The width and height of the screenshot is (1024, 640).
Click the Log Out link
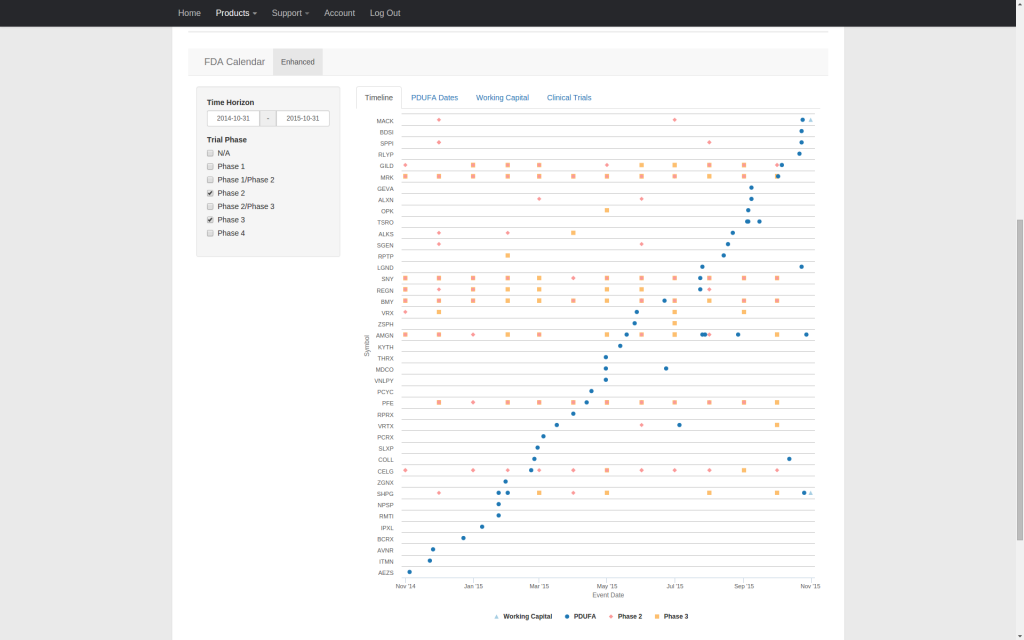[x=385, y=13]
